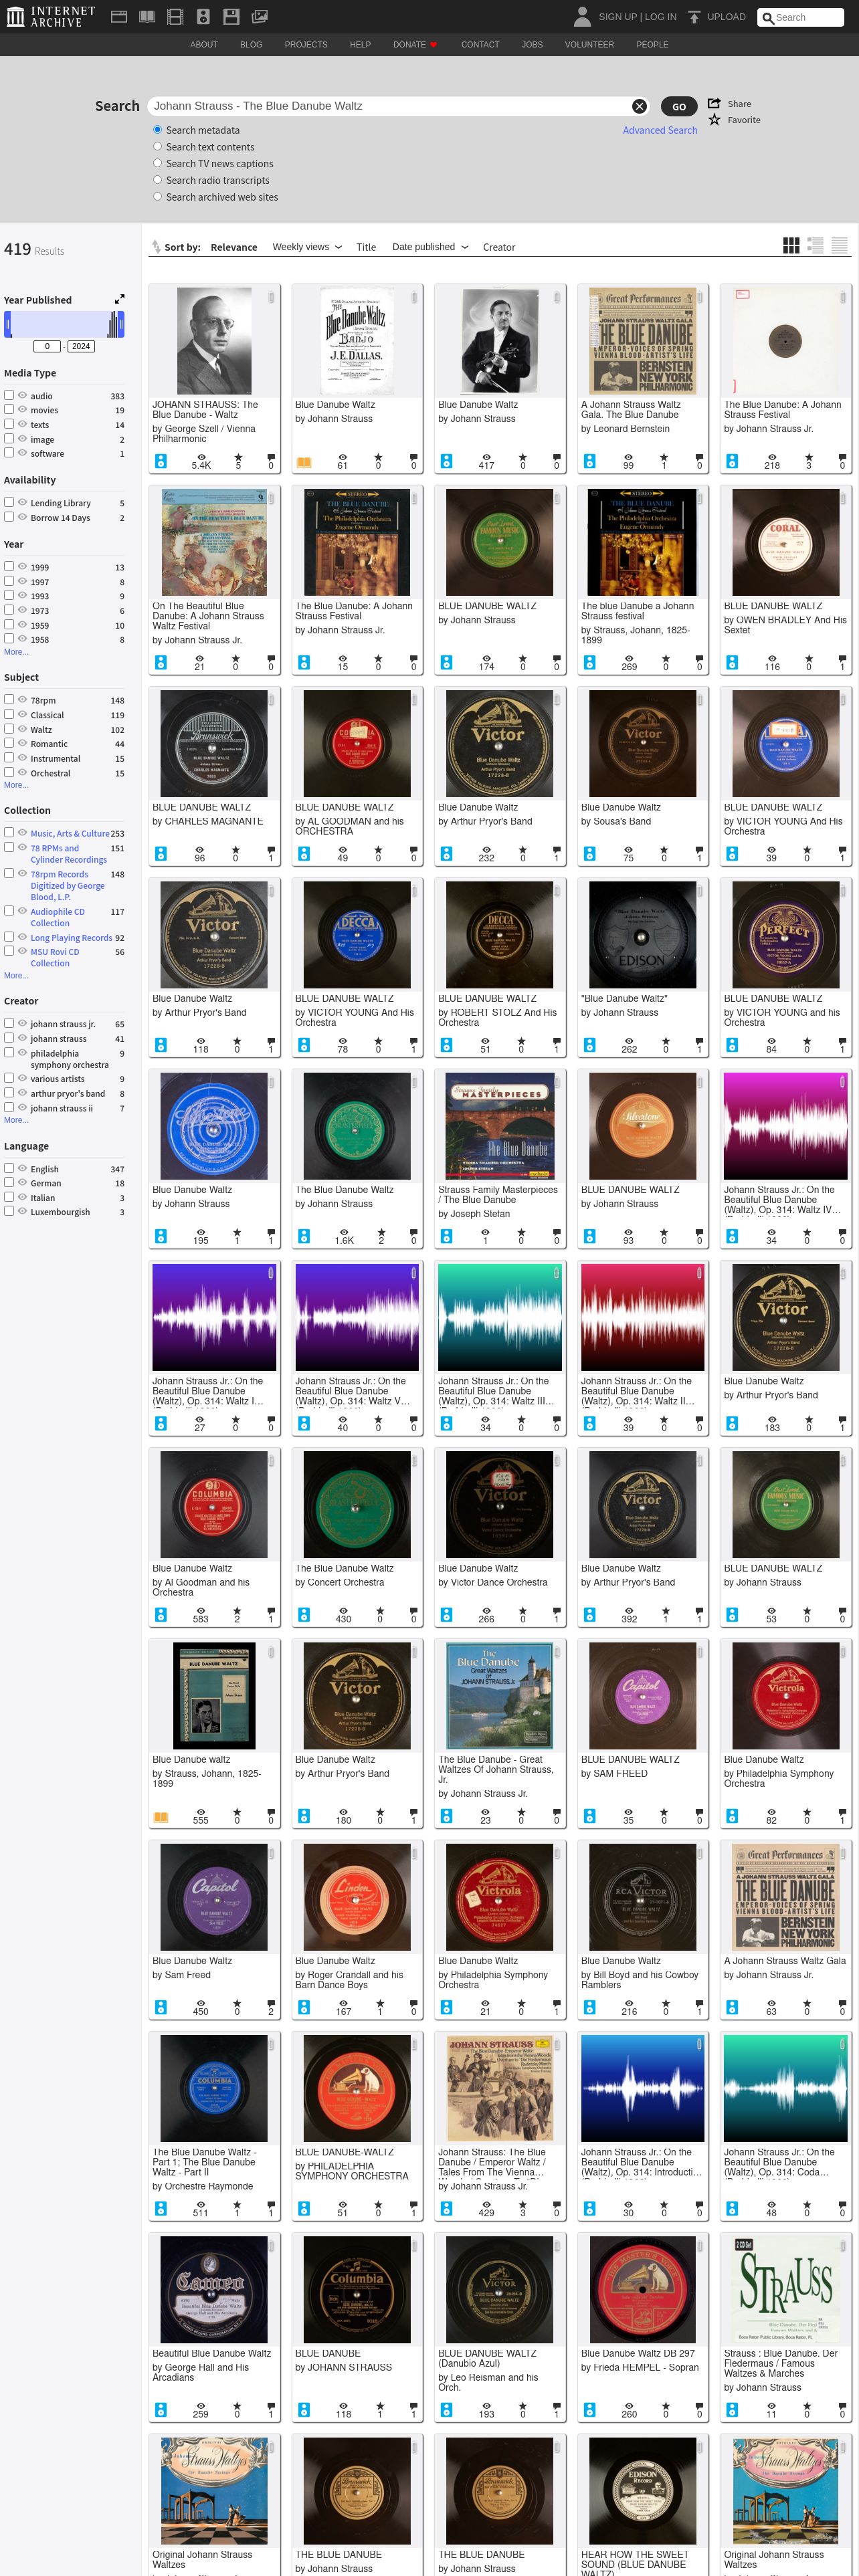Select the Search text contents option

[157, 147]
